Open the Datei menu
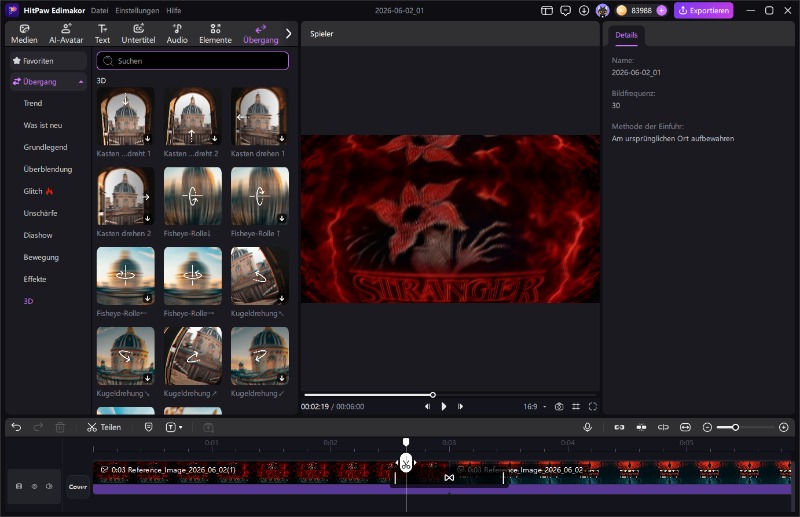 click(99, 10)
